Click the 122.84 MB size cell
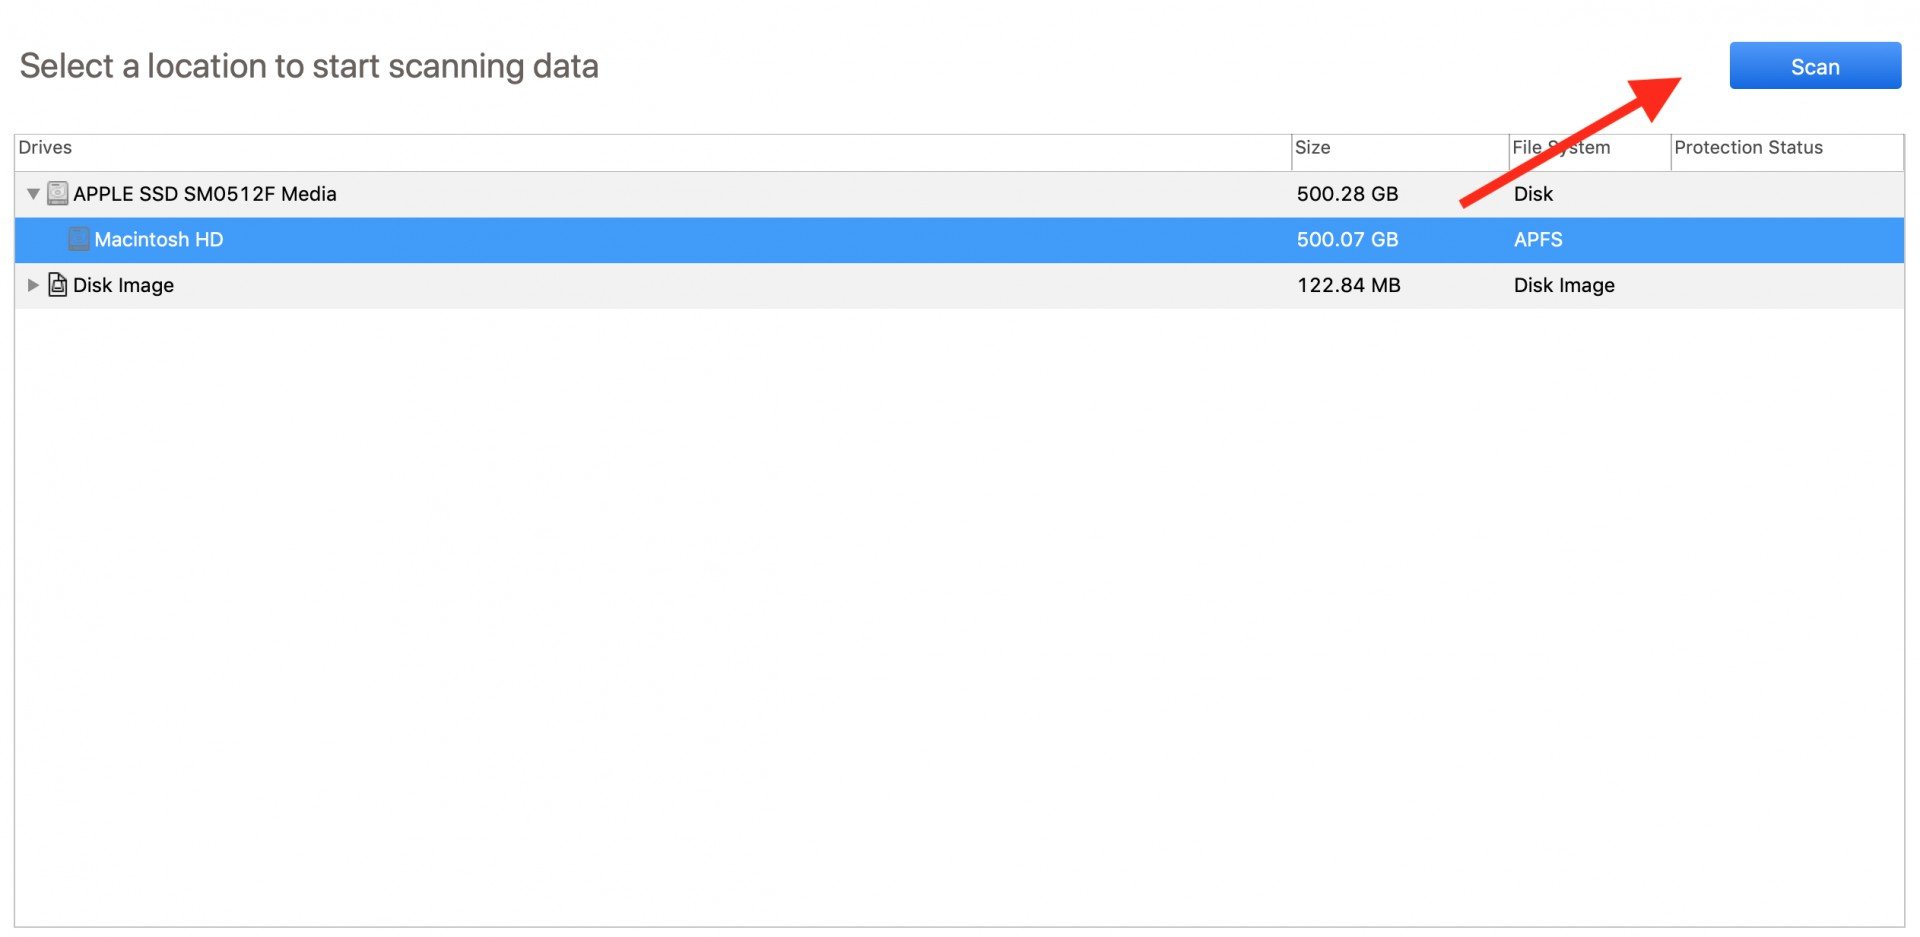The height and width of the screenshot is (937, 1920). coord(1348,286)
